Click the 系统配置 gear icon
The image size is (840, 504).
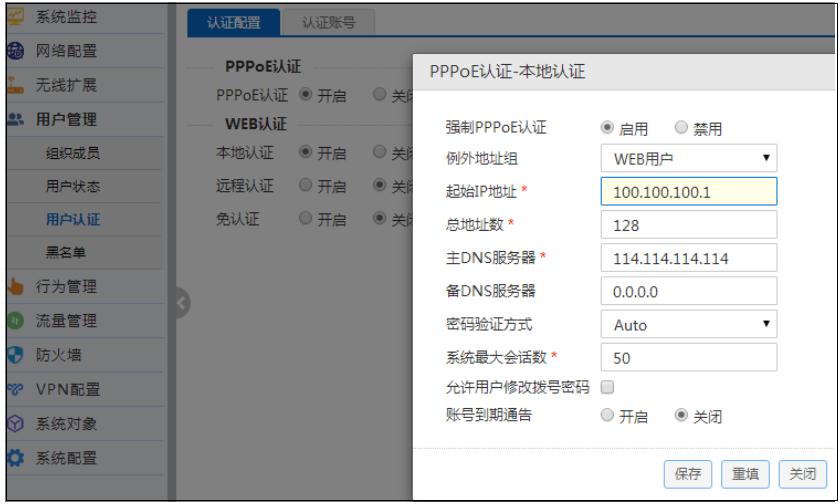[x=15, y=458]
